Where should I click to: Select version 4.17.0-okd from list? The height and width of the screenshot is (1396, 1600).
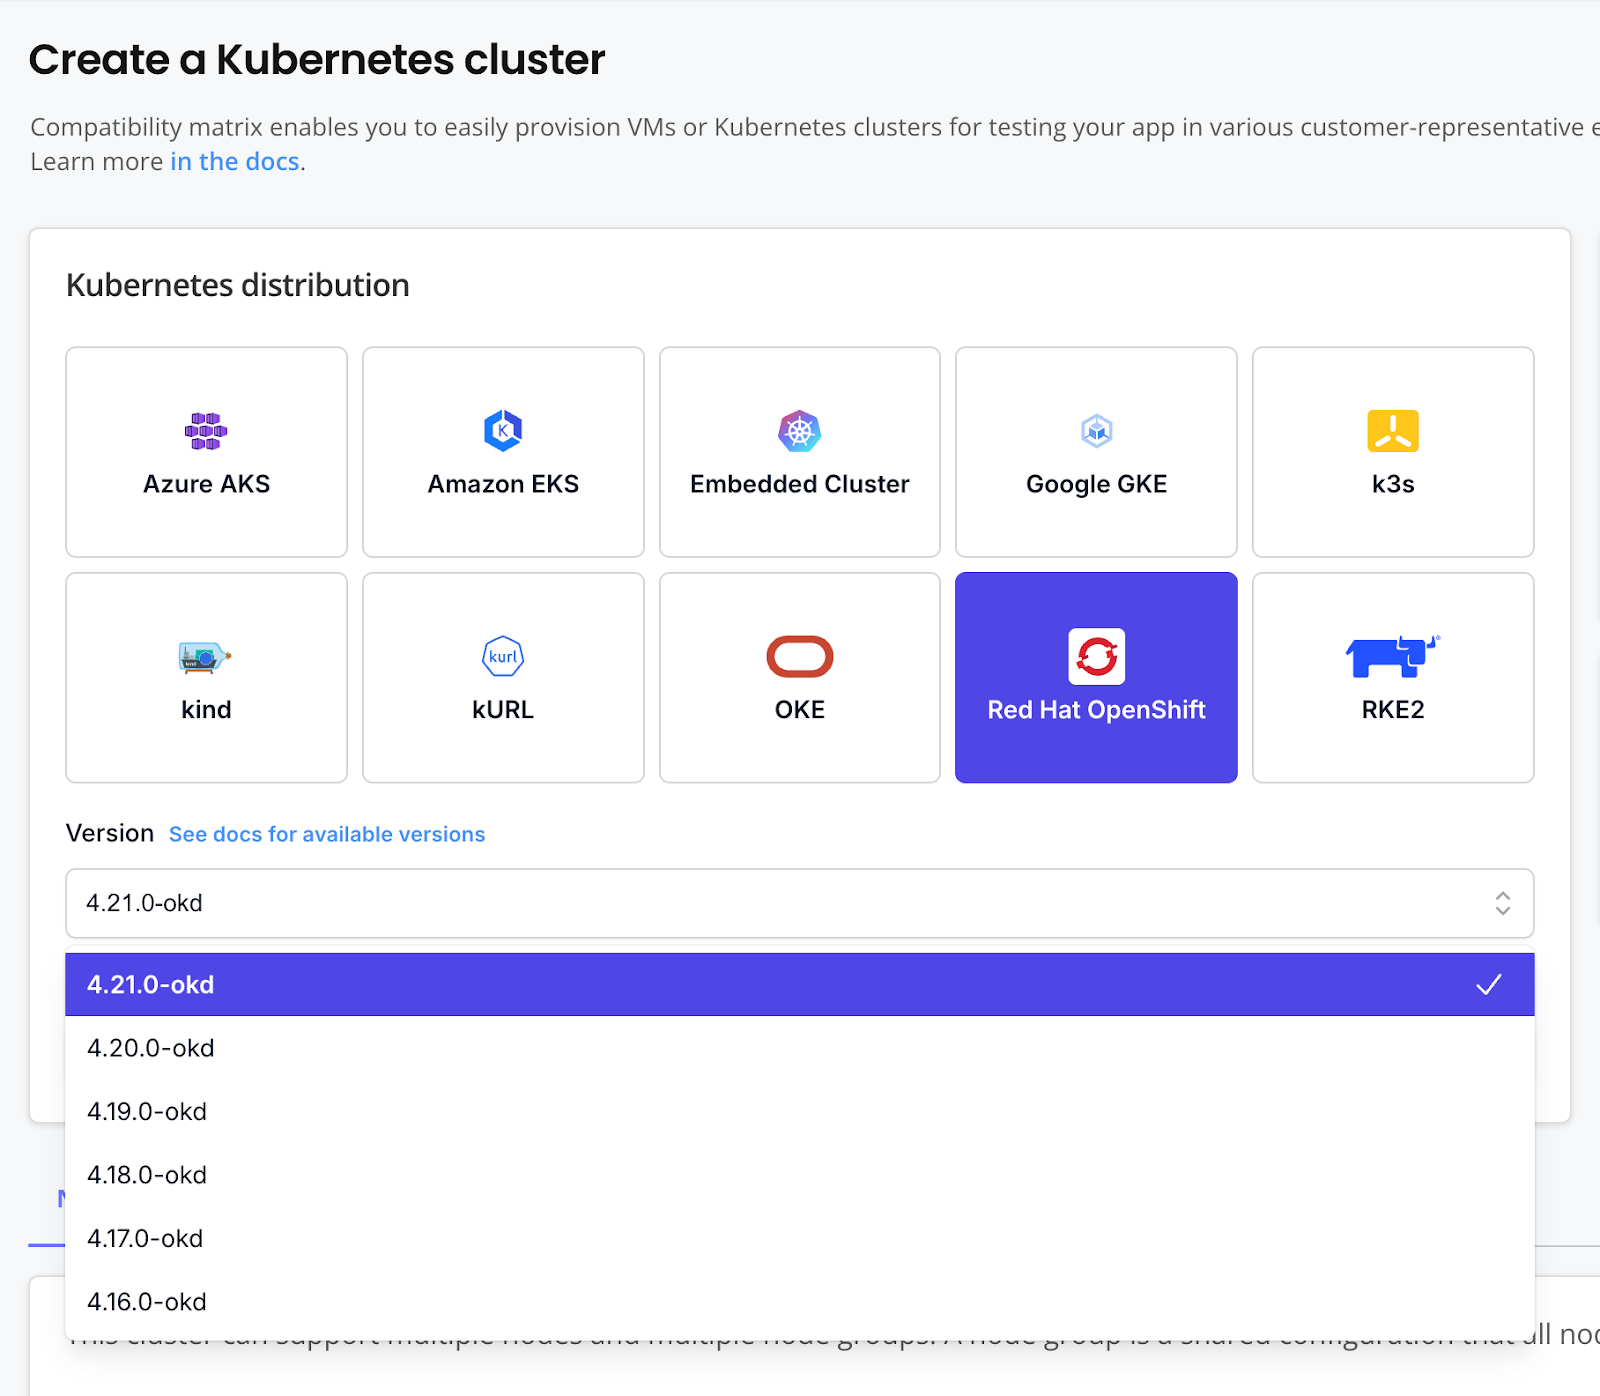[799, 1239]
